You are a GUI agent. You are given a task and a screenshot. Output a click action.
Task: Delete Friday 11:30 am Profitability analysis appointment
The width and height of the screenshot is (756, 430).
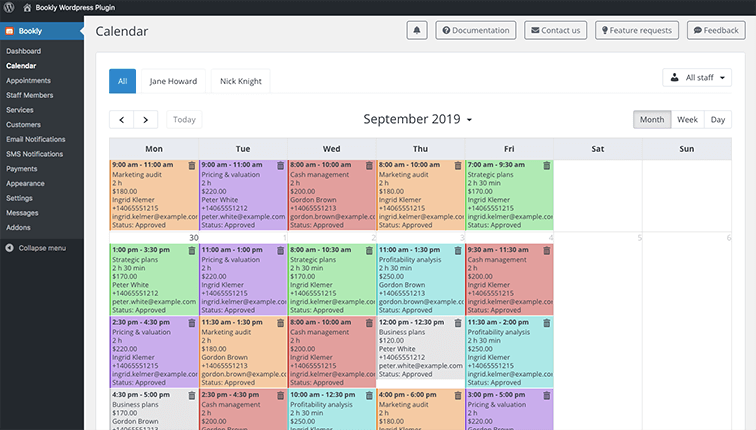click(546, 323)
